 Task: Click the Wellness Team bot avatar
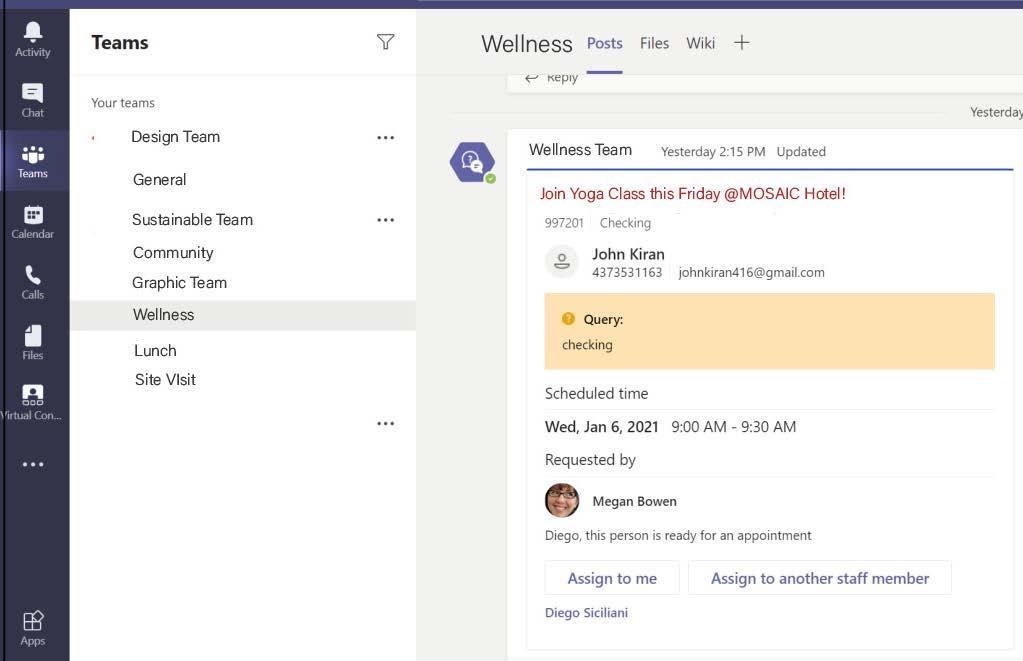pos(472,162)
